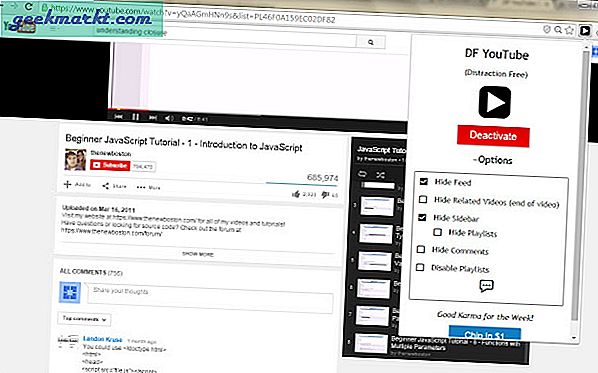Click the Deactivate button
Viewport: 598px width, 373px height.
point(493,136)
